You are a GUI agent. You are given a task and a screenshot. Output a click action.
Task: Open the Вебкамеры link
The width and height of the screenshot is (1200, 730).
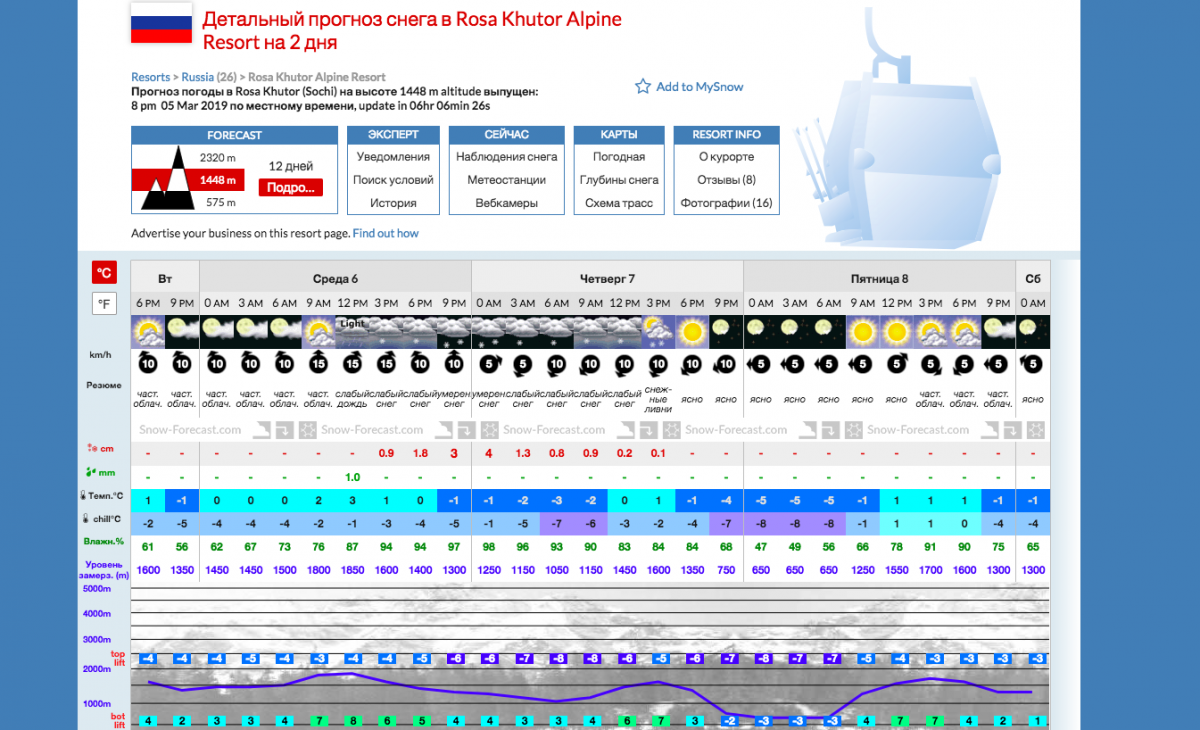point(507,203)
